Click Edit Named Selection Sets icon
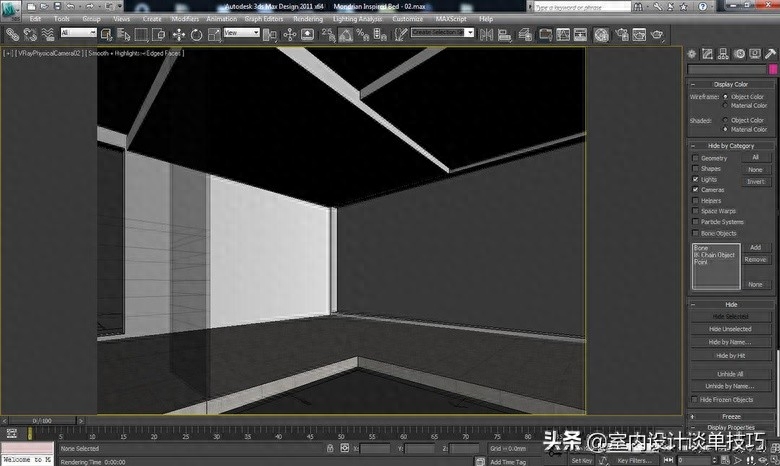 coord(400,35)
